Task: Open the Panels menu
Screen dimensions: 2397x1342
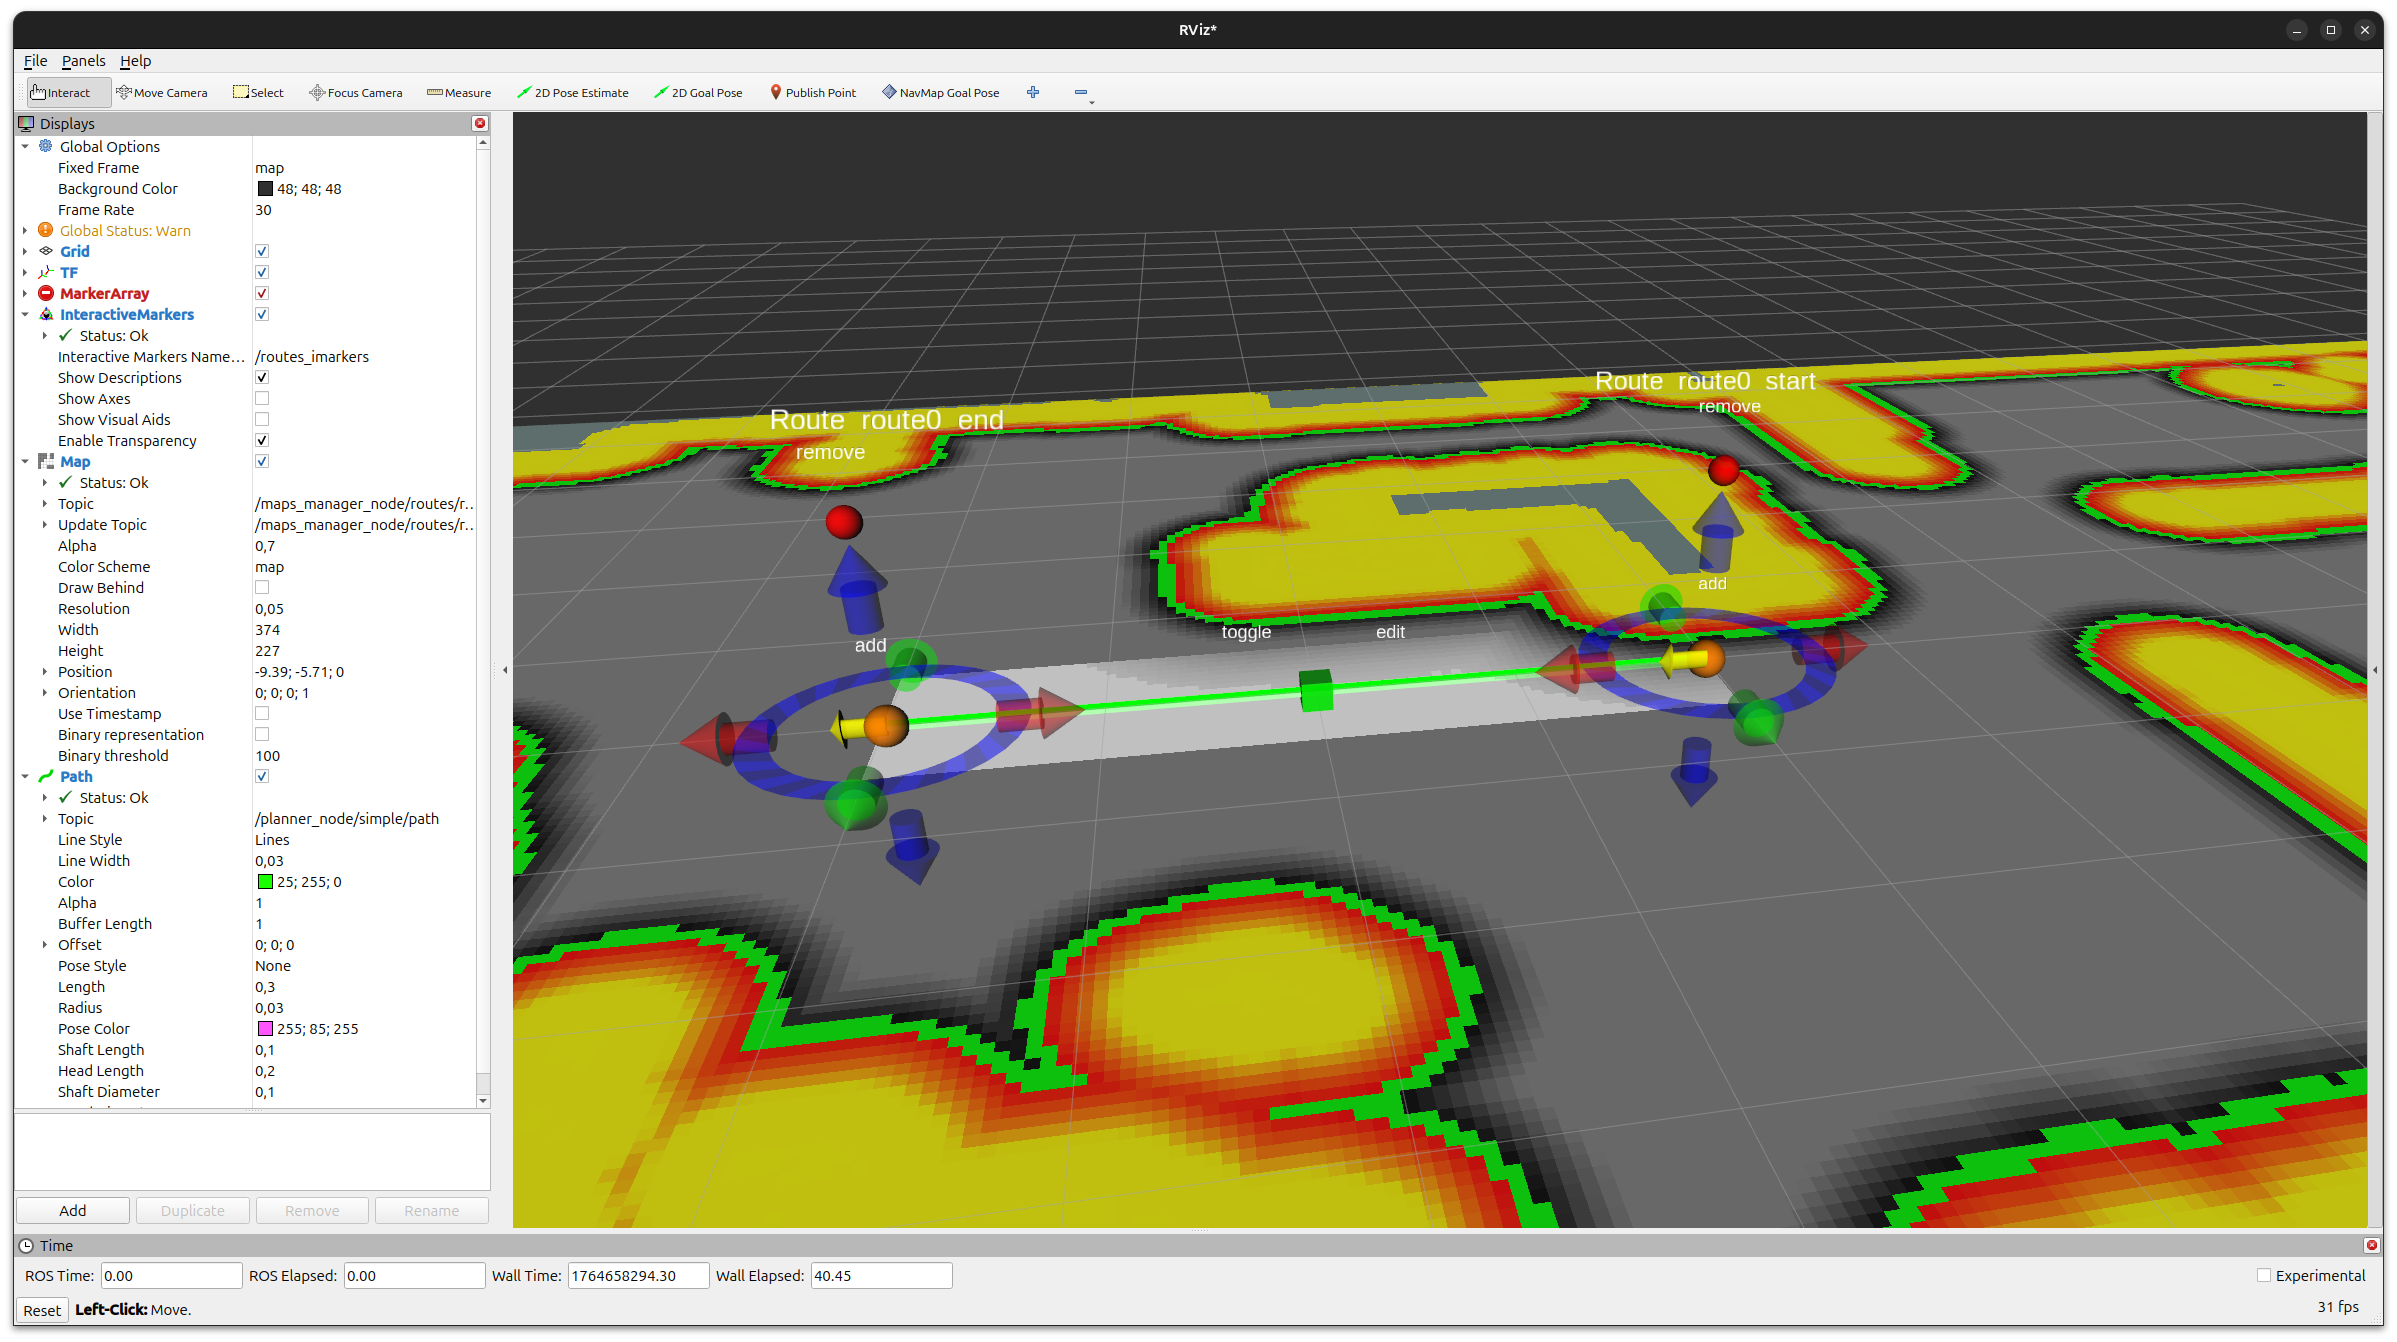Action: click(x=83, y=61)
